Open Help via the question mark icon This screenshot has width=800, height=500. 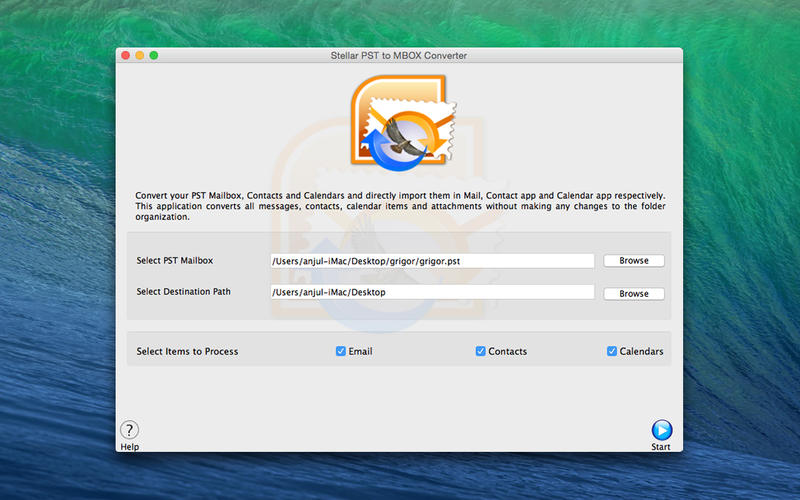(x=130, y=430)
